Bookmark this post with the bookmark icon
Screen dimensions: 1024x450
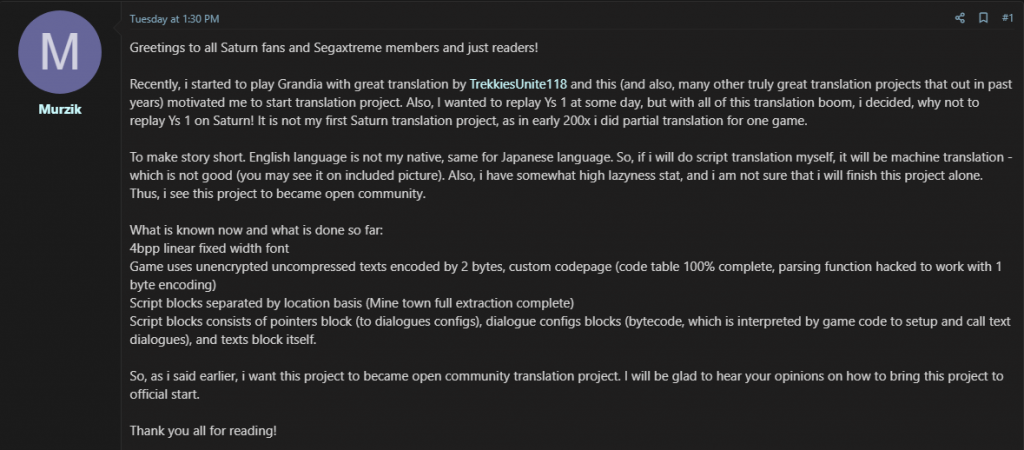[x=983, y=18]
